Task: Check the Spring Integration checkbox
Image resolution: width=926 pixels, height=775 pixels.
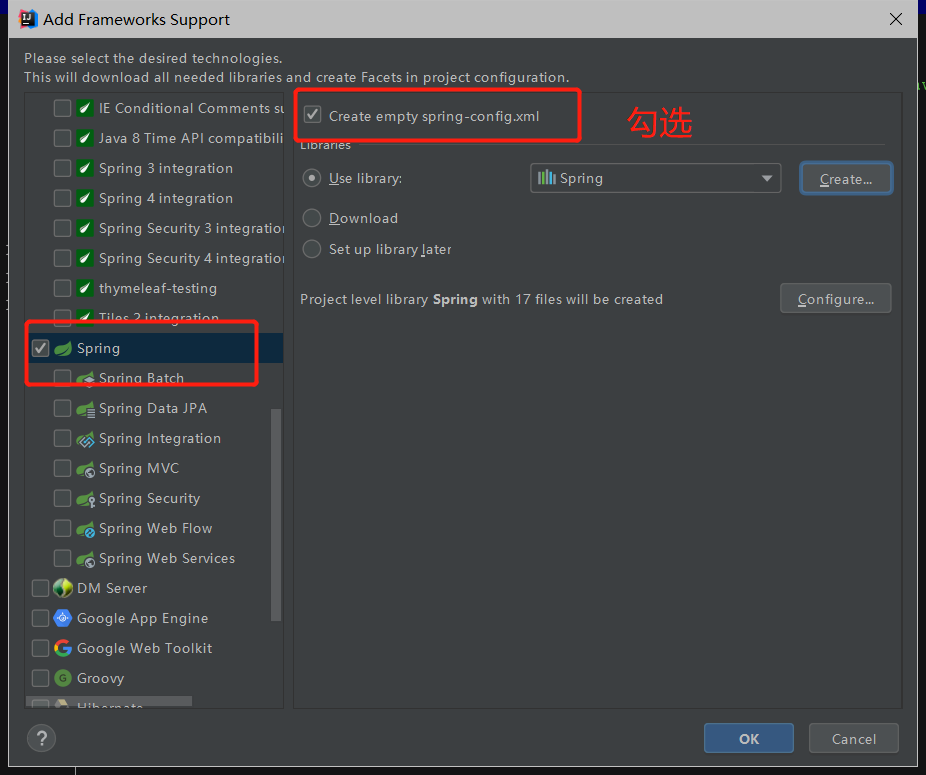Action: click(62, 438)
